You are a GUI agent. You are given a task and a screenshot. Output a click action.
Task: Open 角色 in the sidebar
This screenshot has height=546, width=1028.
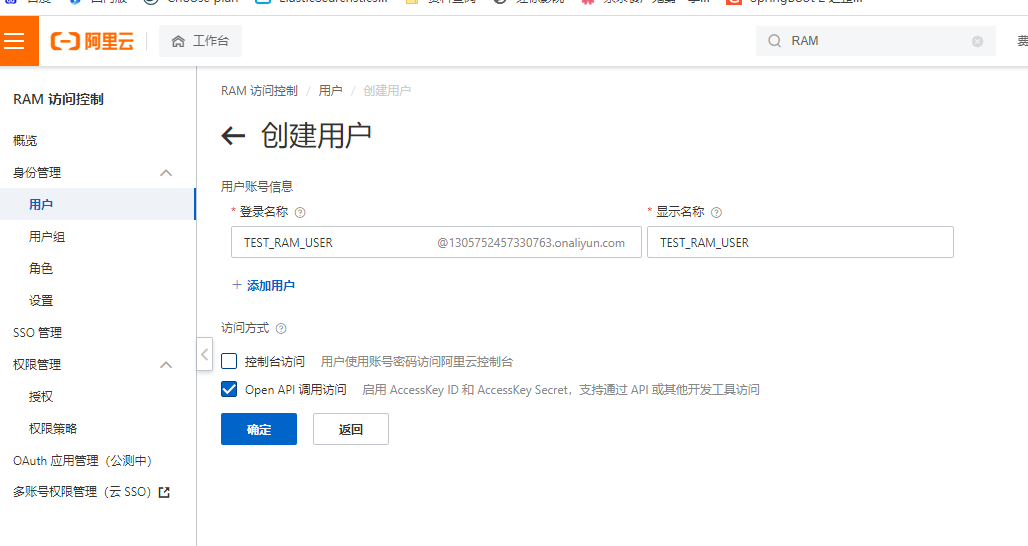coord(41,268)
